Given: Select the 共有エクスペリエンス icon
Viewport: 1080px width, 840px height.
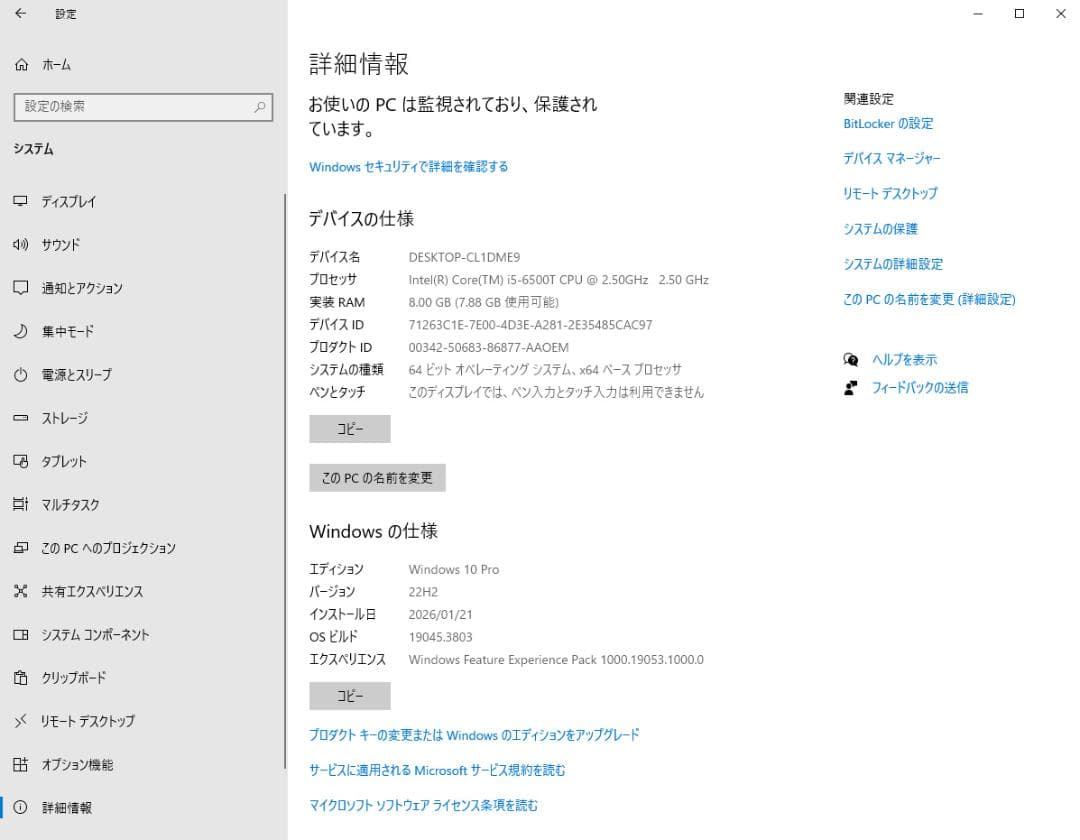Looking at the screenshot, I should (x=21, y=591).
